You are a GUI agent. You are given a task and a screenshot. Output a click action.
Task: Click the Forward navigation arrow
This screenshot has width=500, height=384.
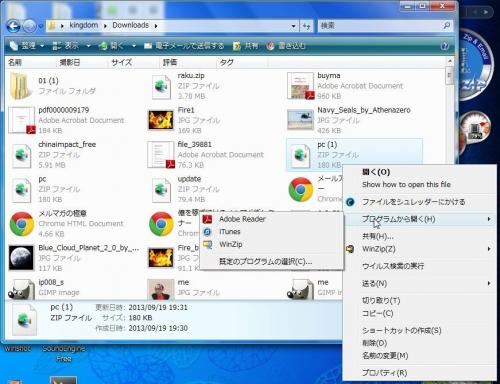(29, 26)
